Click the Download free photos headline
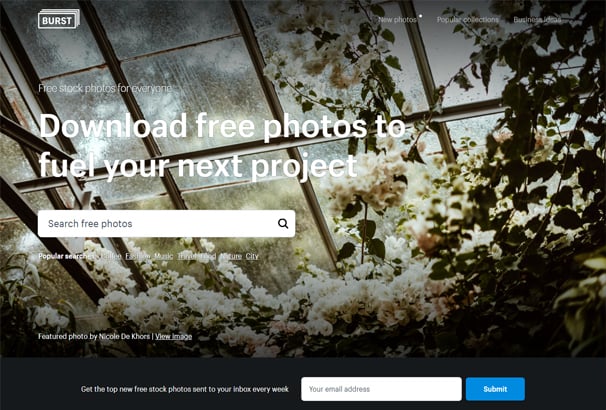 222,146
